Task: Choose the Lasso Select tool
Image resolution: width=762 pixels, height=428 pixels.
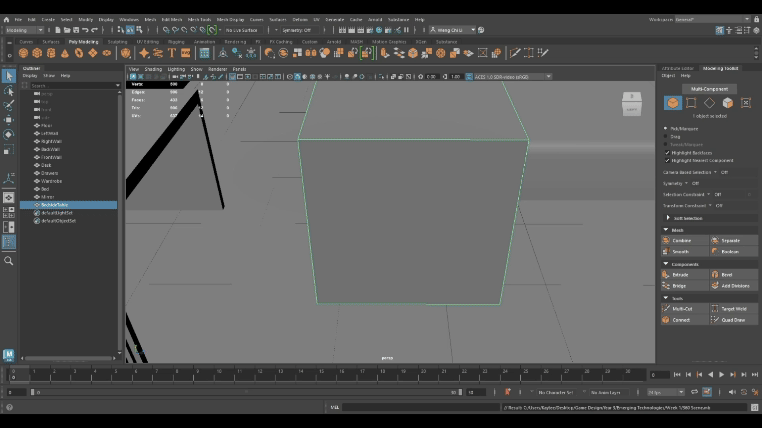Action: [9, 91]
